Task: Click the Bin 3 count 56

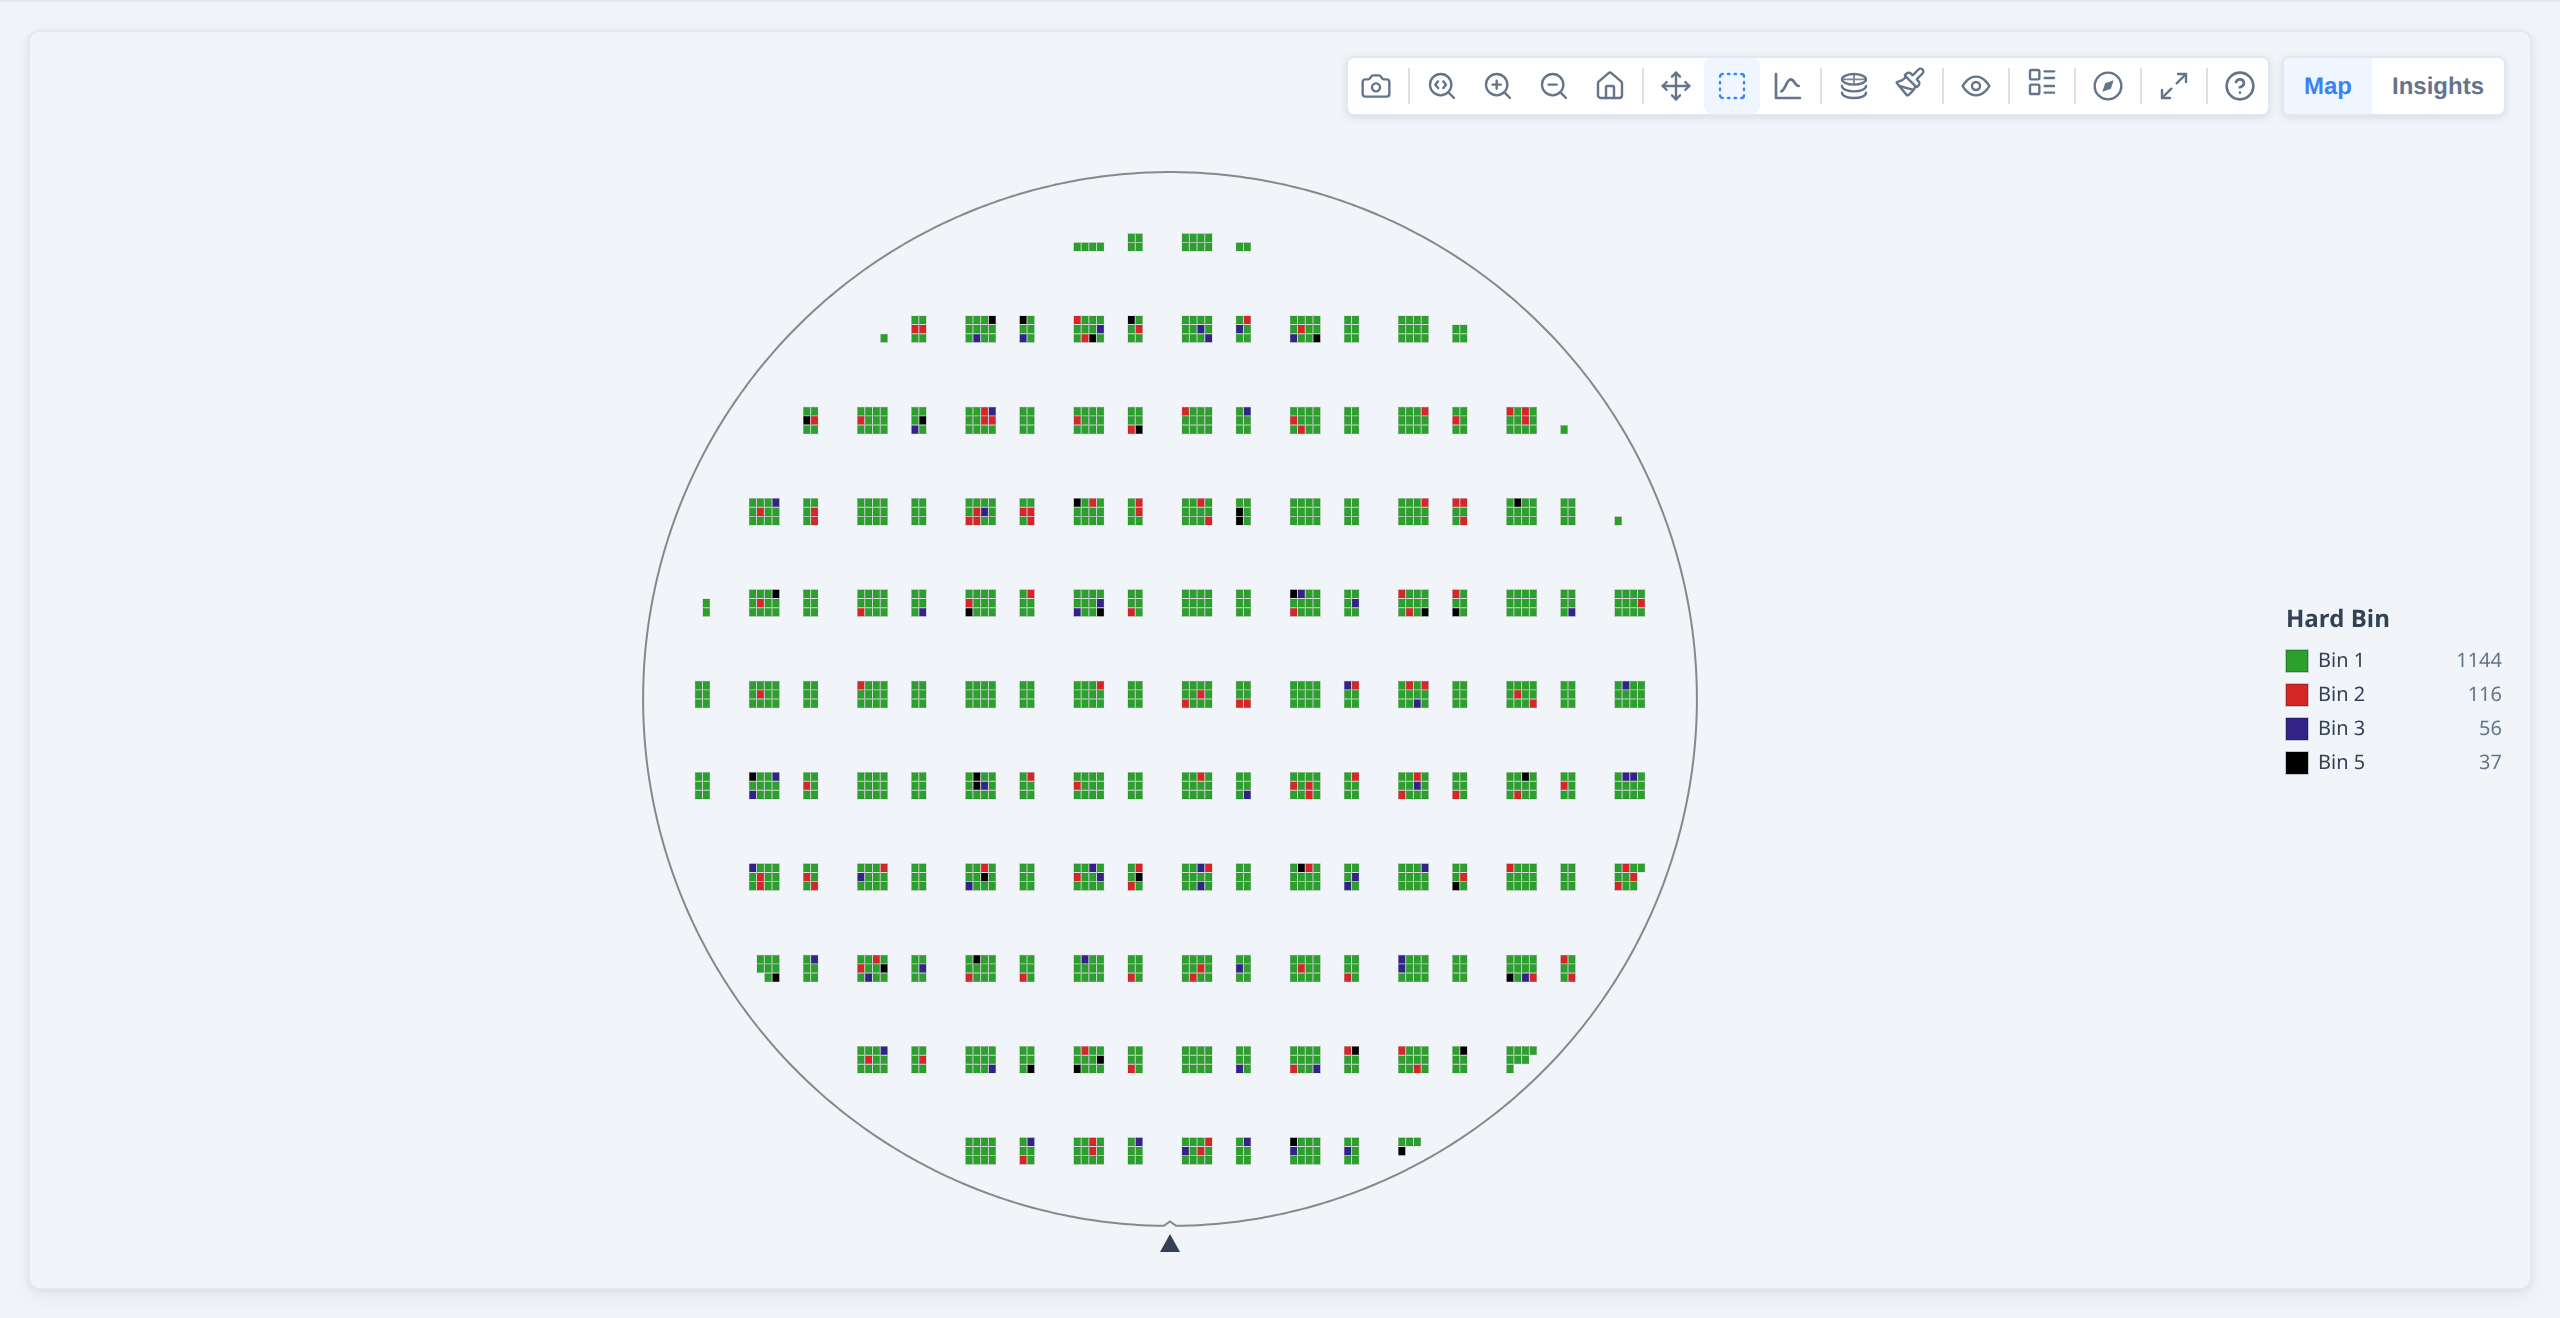Action: point(2489,728)
